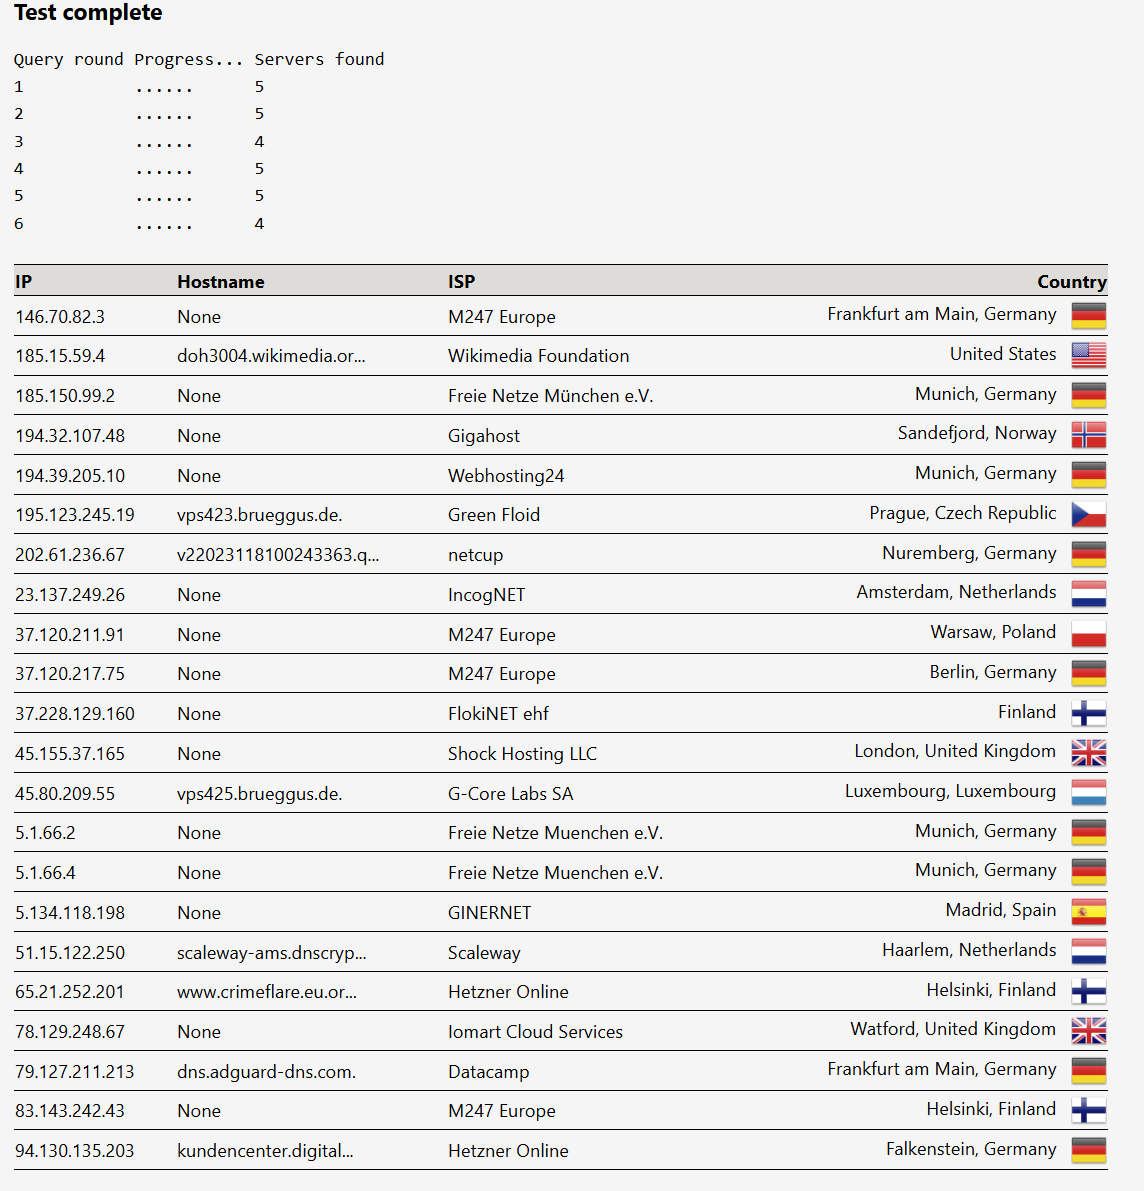Click the Poland flag next to Warsaw
This screenshot has width=1144, height=1191.
(x=1088, y=634)
